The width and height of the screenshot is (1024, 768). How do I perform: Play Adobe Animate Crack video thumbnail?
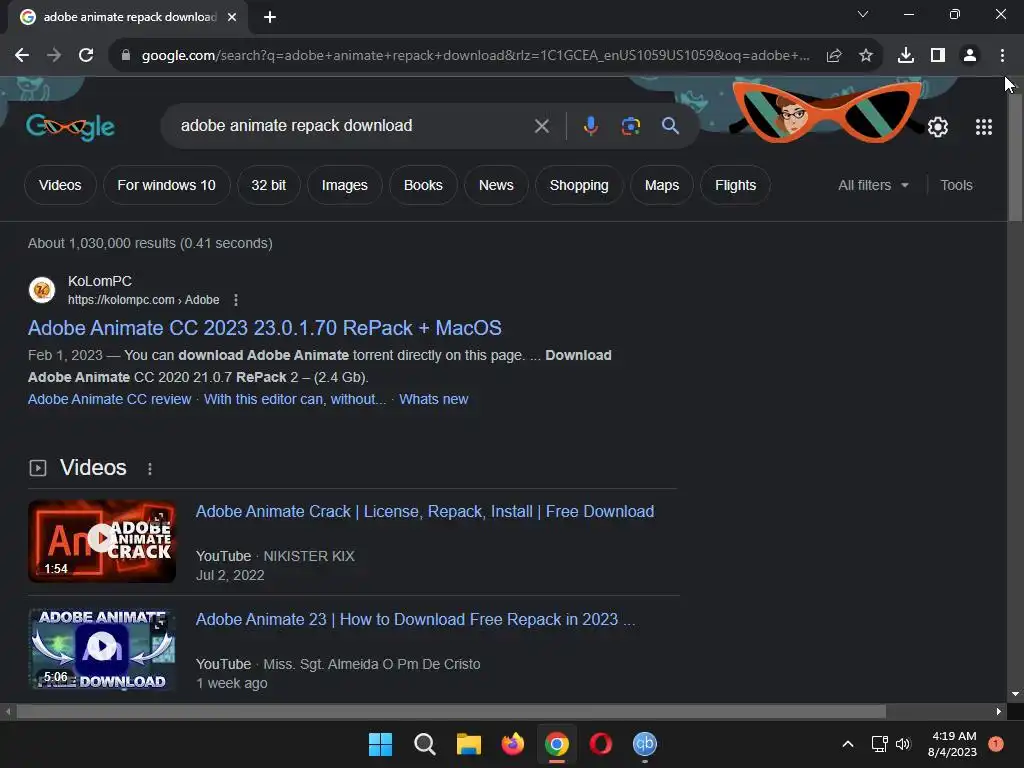pyautogui.click(x=102, y=541)
